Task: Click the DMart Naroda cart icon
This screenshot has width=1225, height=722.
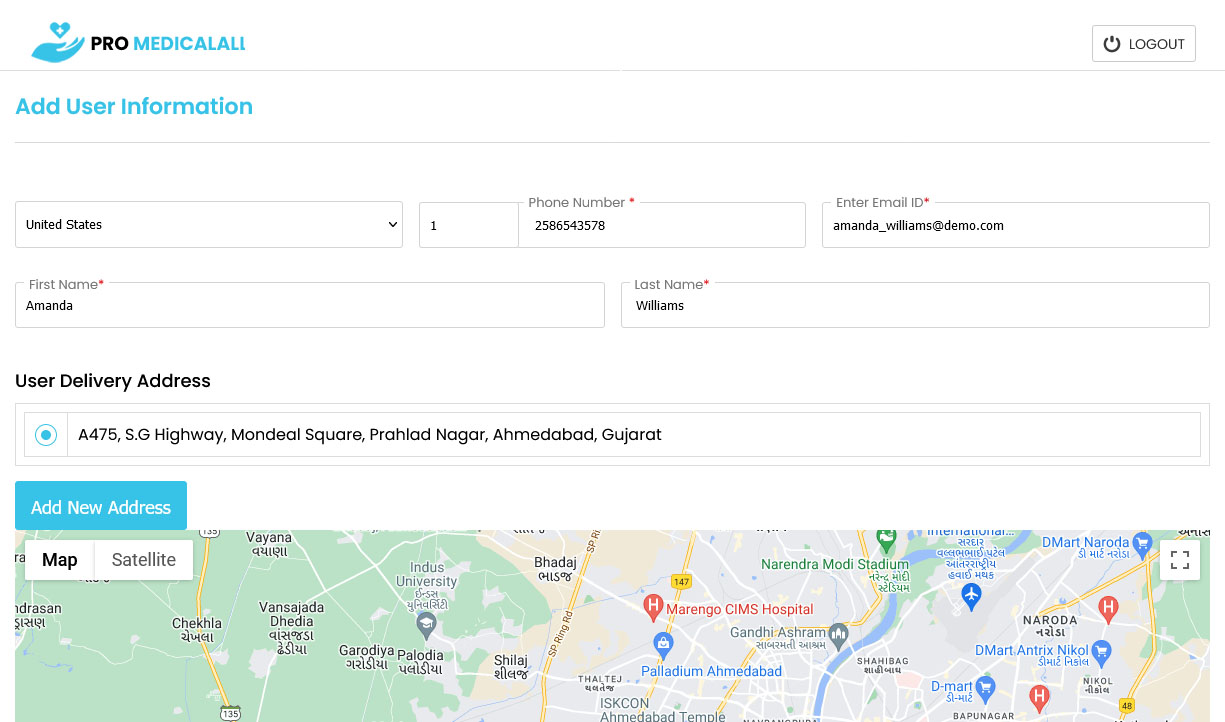Action: click(1142, 545)
